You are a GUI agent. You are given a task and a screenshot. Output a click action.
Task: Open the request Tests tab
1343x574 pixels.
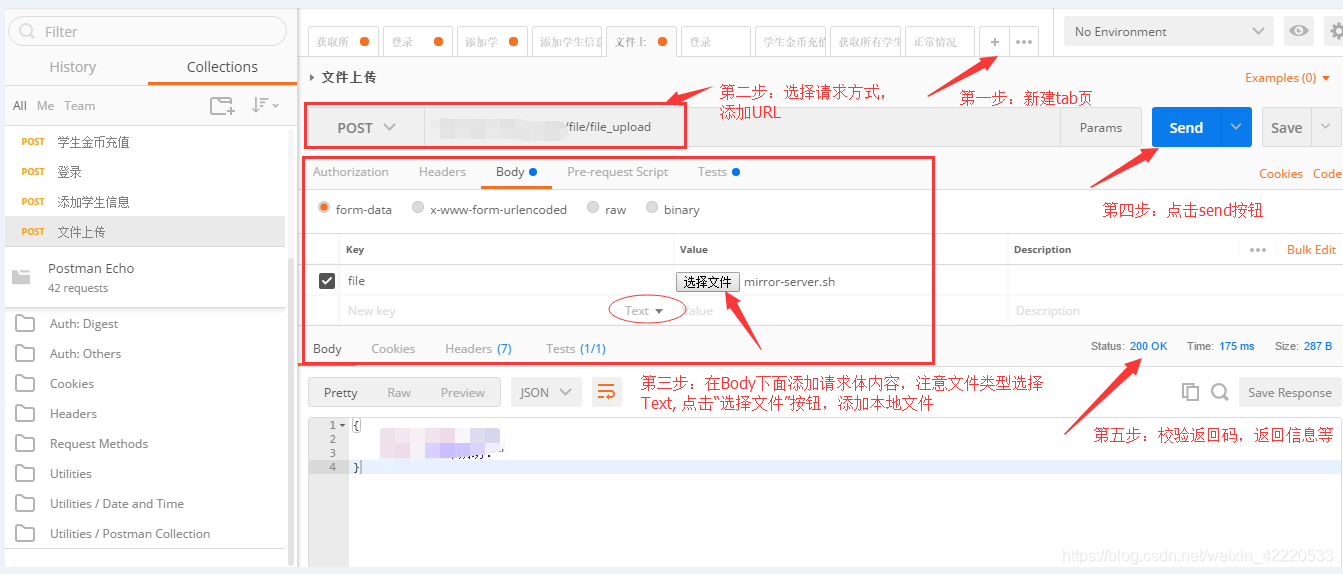719,172
